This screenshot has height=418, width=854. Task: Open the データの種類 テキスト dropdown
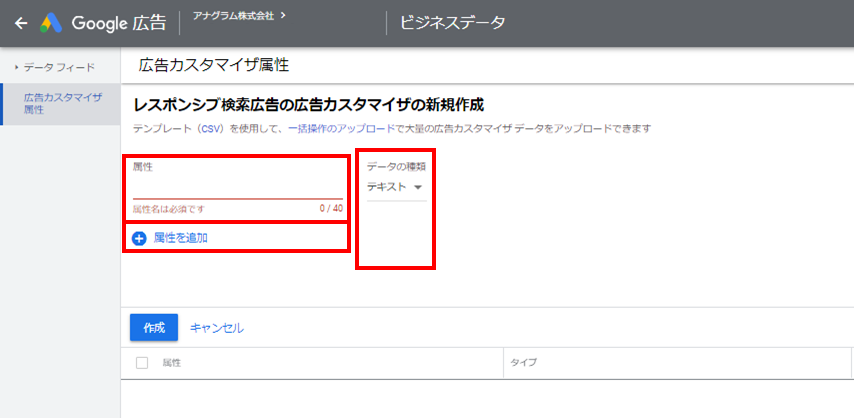pos(395,187)
